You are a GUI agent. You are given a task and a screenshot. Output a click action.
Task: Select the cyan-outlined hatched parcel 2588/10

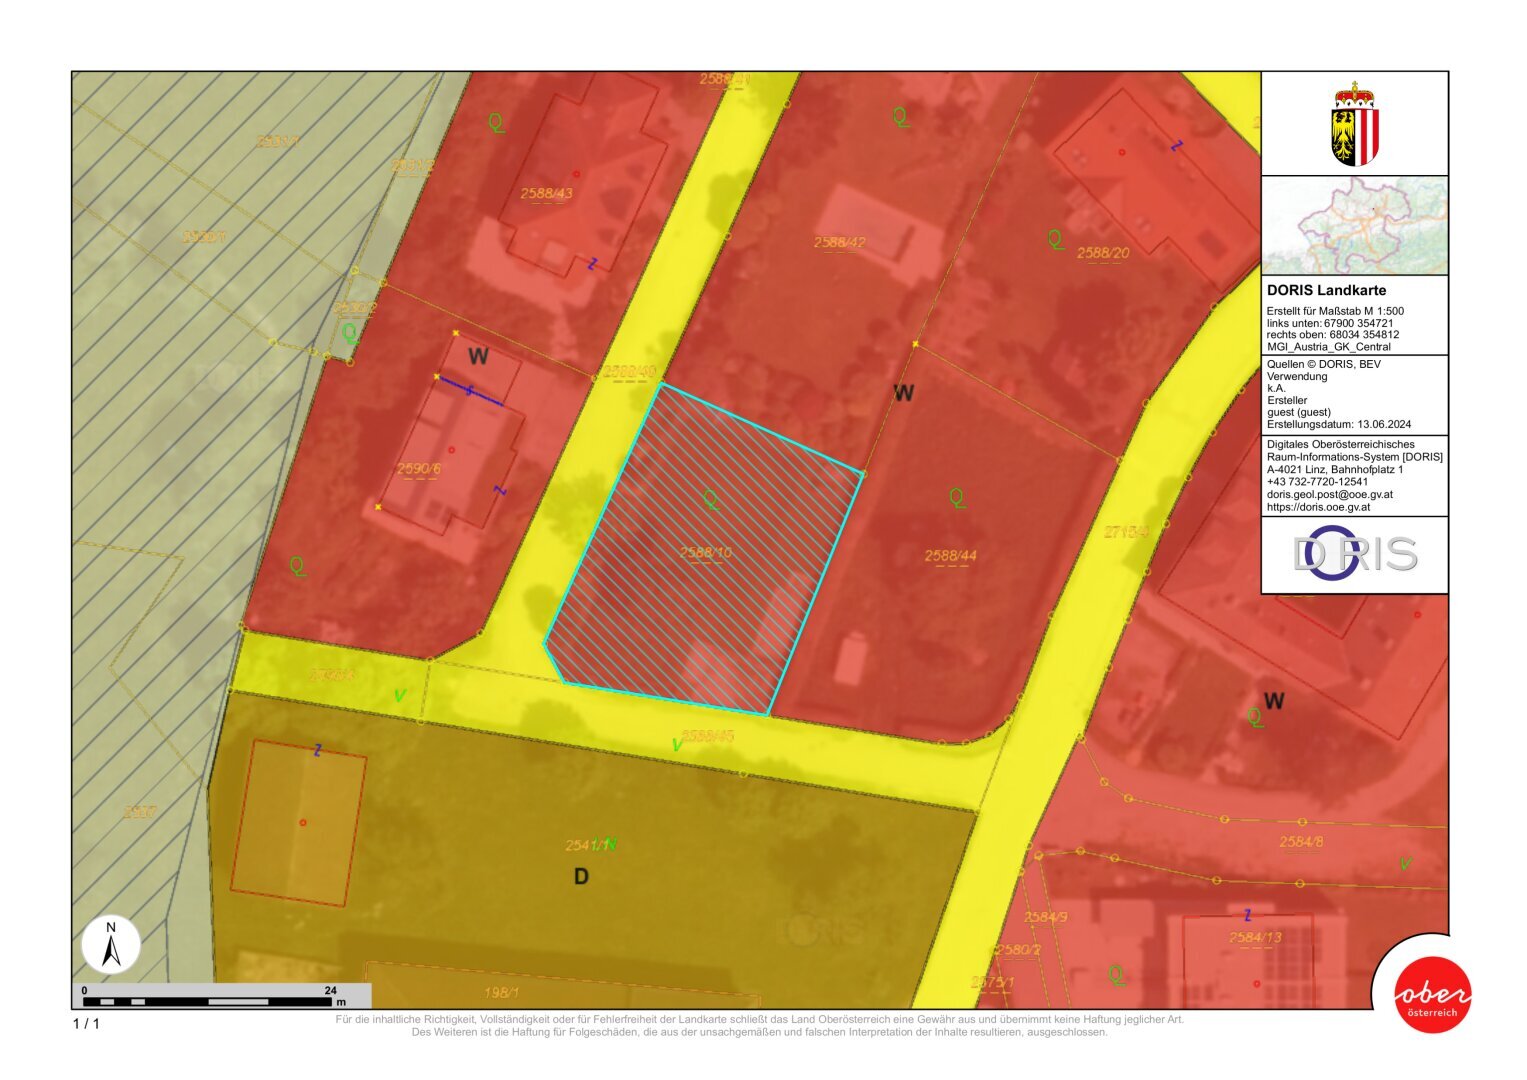(704, 549)
